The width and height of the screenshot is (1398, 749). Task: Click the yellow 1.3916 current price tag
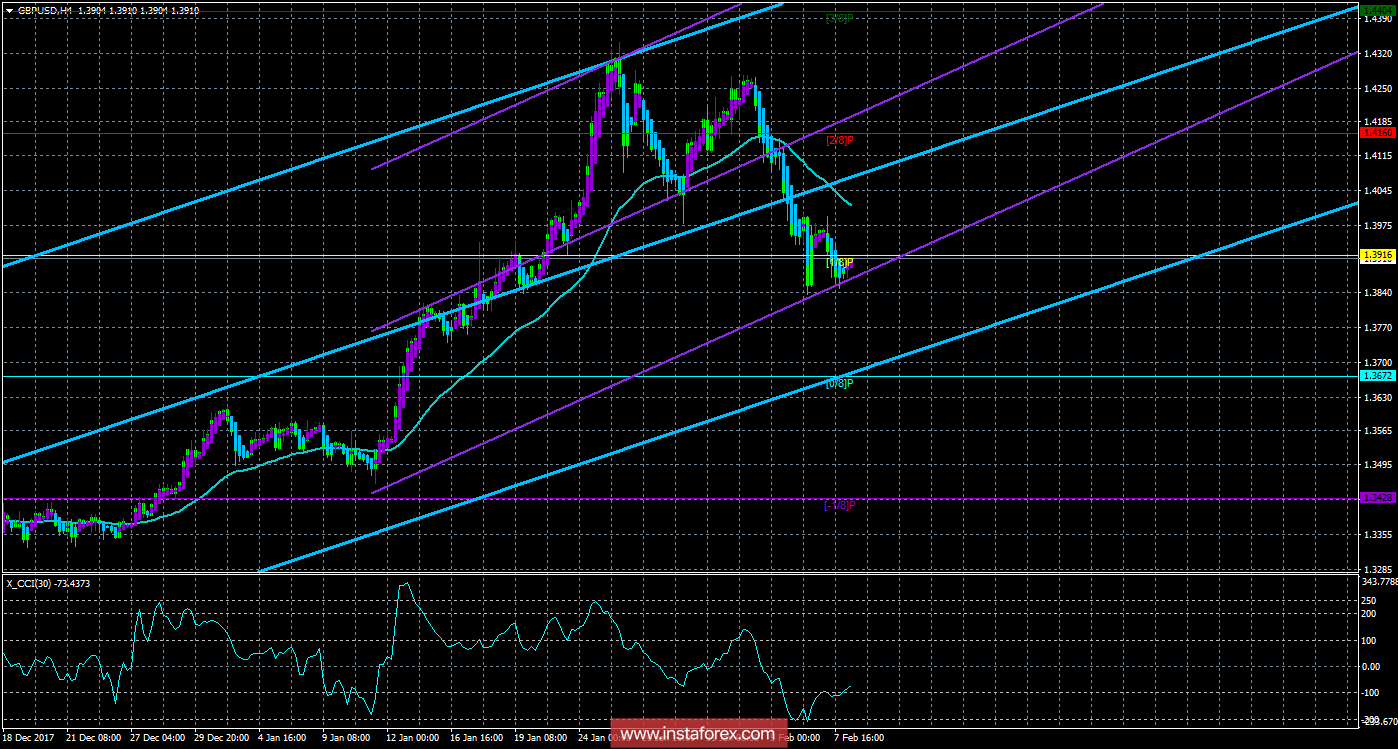(1376, 256)
